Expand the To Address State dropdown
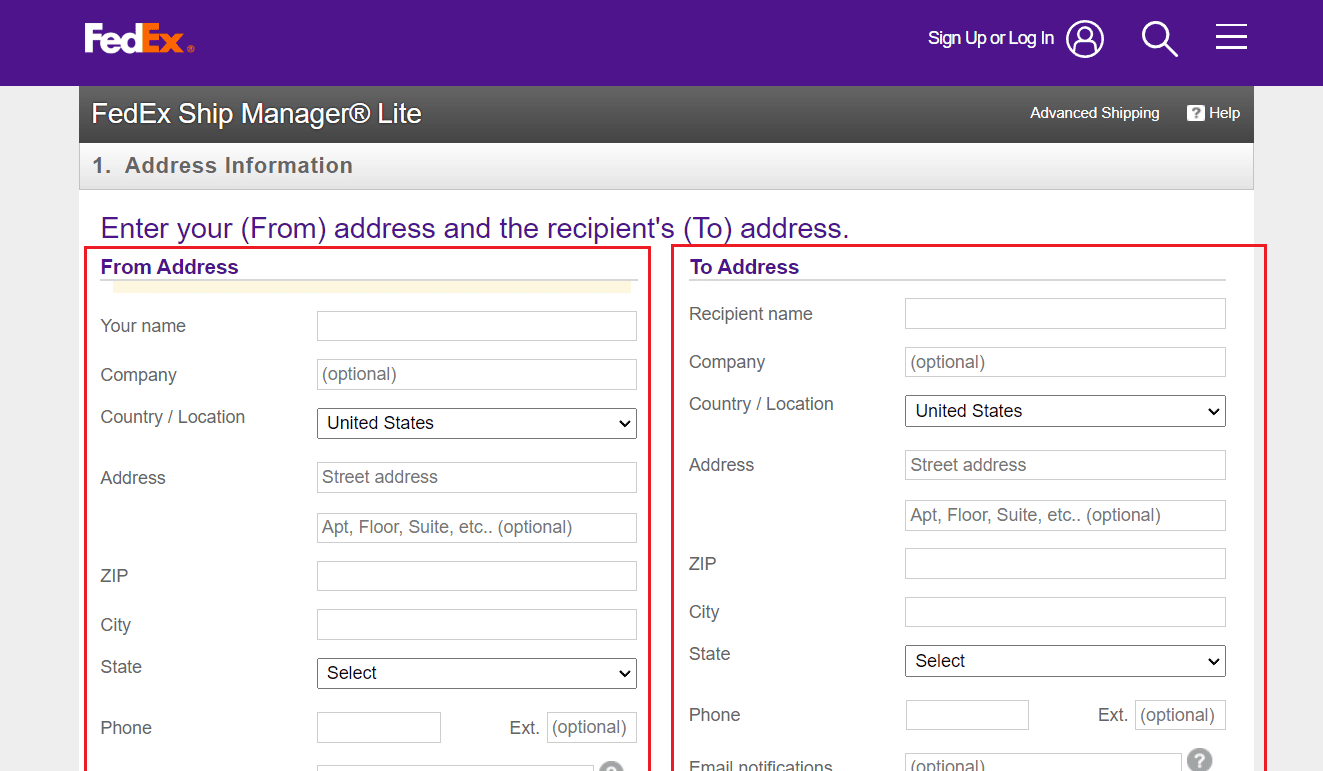The image size is (1323, 771). click(x=1065, y=661)
